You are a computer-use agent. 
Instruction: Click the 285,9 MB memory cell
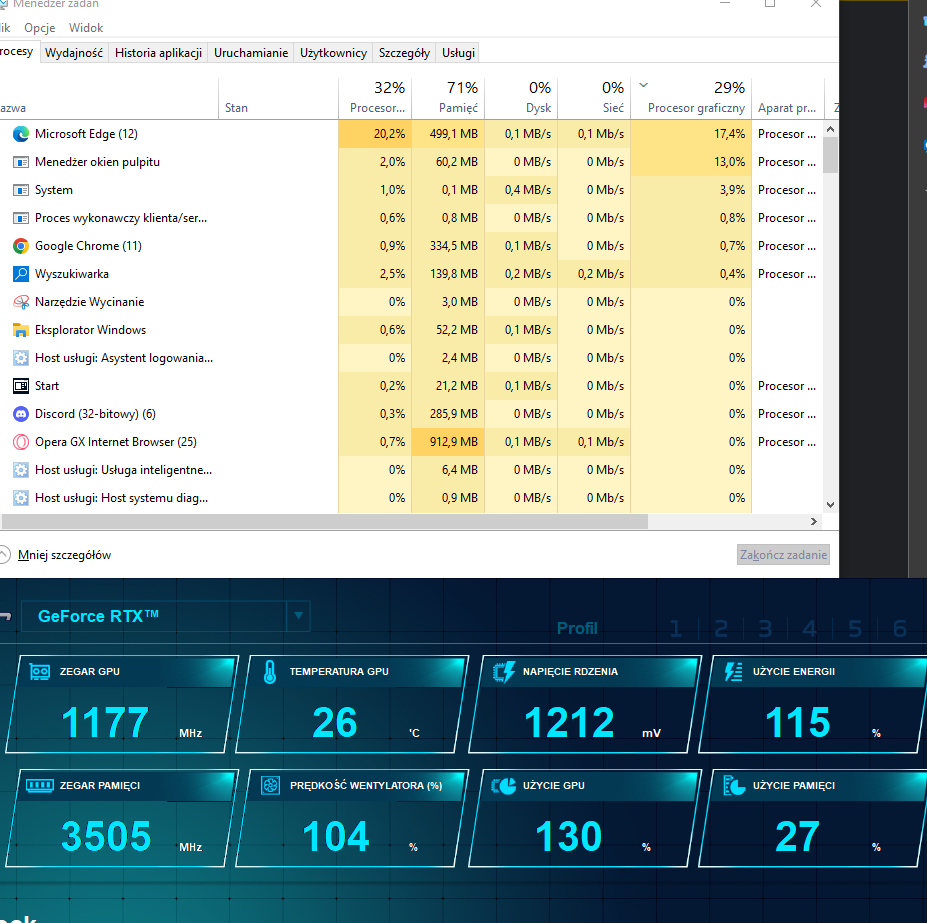pos(448,414)
